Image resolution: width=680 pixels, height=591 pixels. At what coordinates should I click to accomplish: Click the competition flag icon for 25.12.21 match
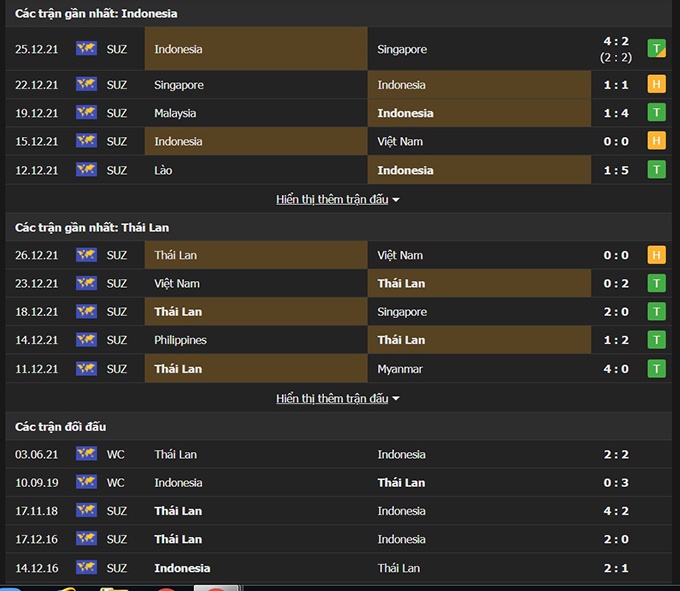[x=86, y=48]
